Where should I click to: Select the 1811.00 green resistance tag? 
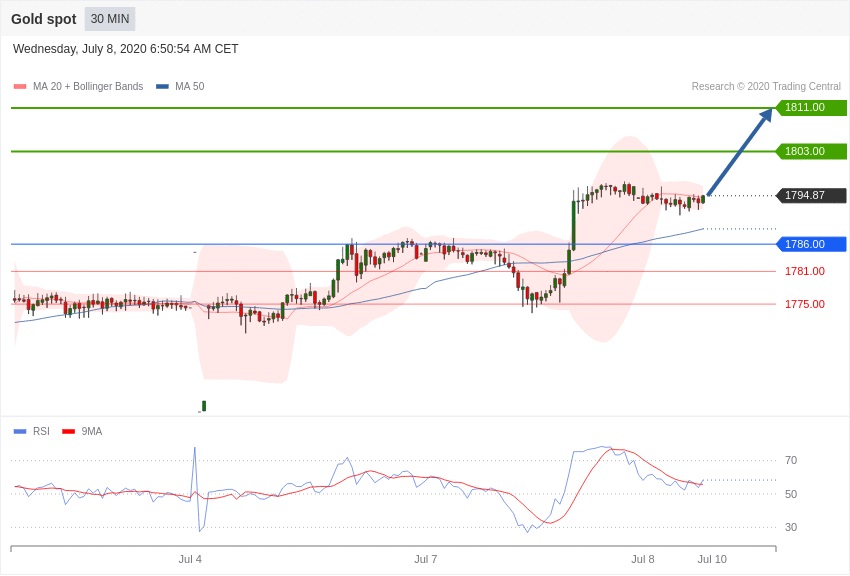pos(811,108)
